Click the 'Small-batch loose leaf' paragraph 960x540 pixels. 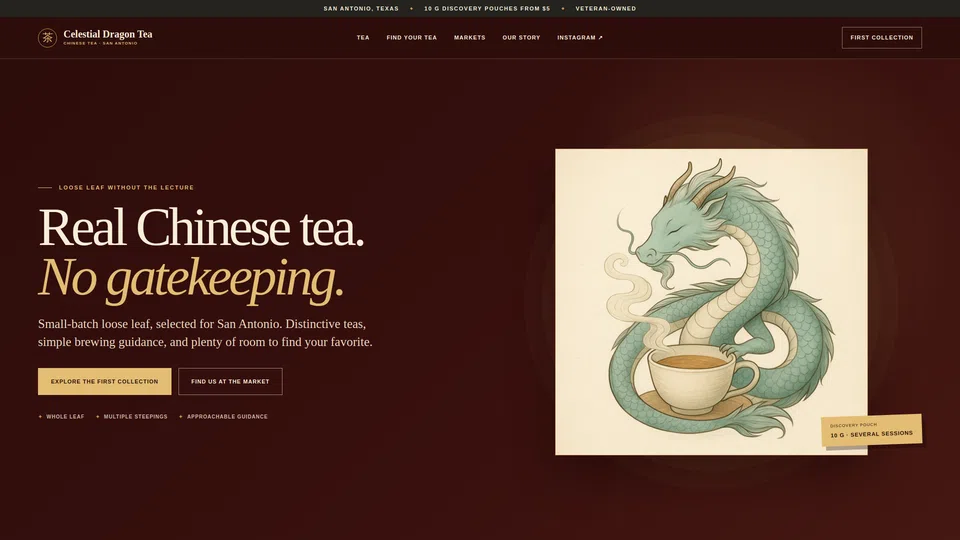[x=205, y=332]
